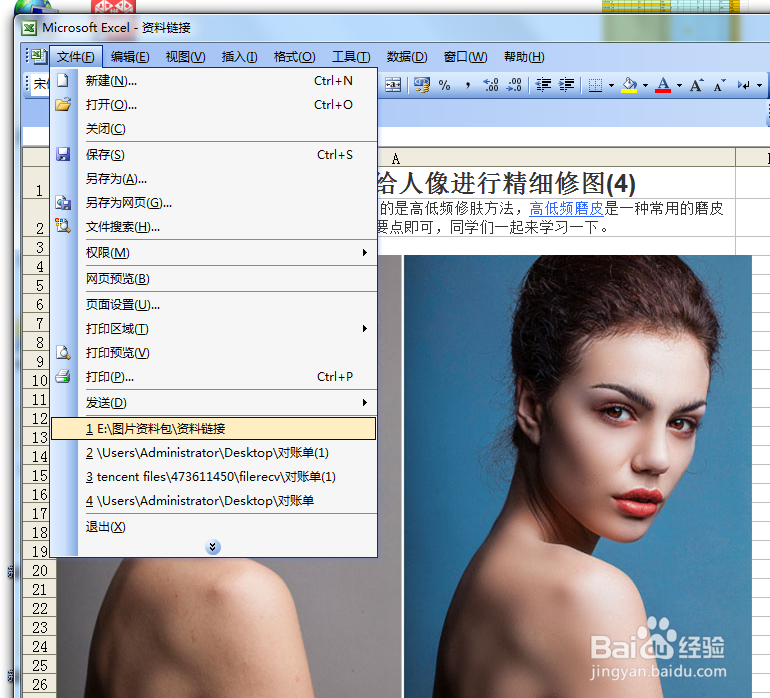This screenshot has height=698, width=770.
Task: Select the portrait photo on blue background
Action: [x=578, y=475]
